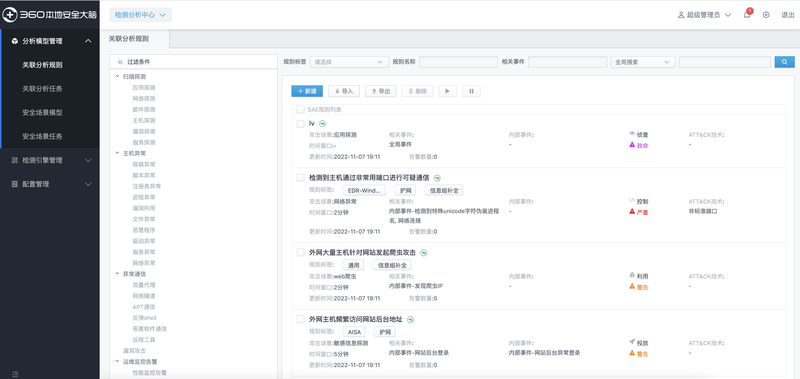Image resolution: width=800 pixels, height=379 pixels.
Task: Open the 超级管理员 user dropdown arrow
Action: pyautogui.click(x=728, y=15)
